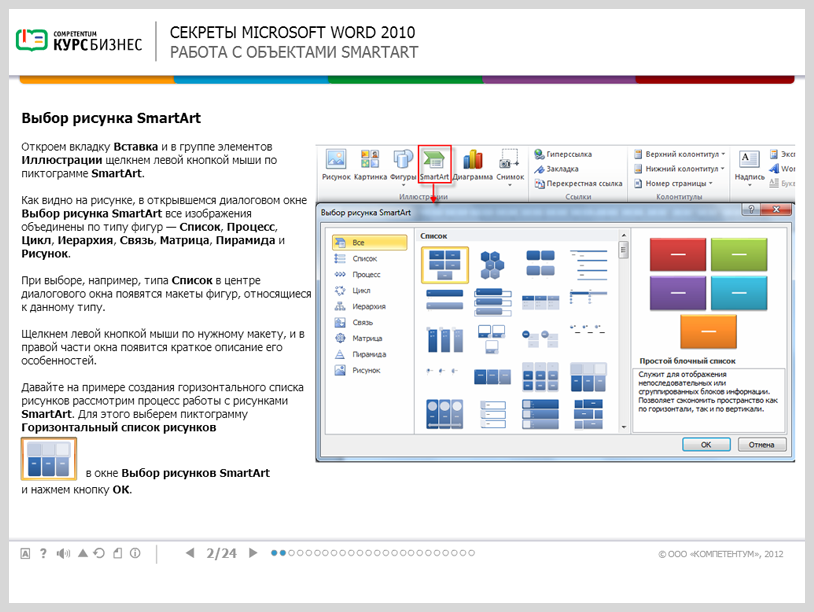Expand the Снимок dropdown arrow
This screenshot has height=612, width=814.
pyautogui.click(x=510, y=185)
